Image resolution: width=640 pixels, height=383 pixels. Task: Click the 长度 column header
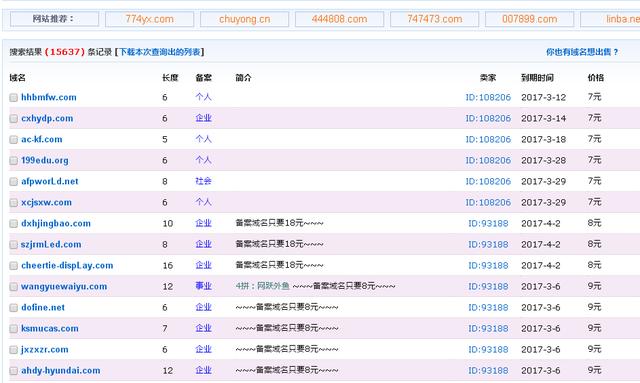coord(170,78)
